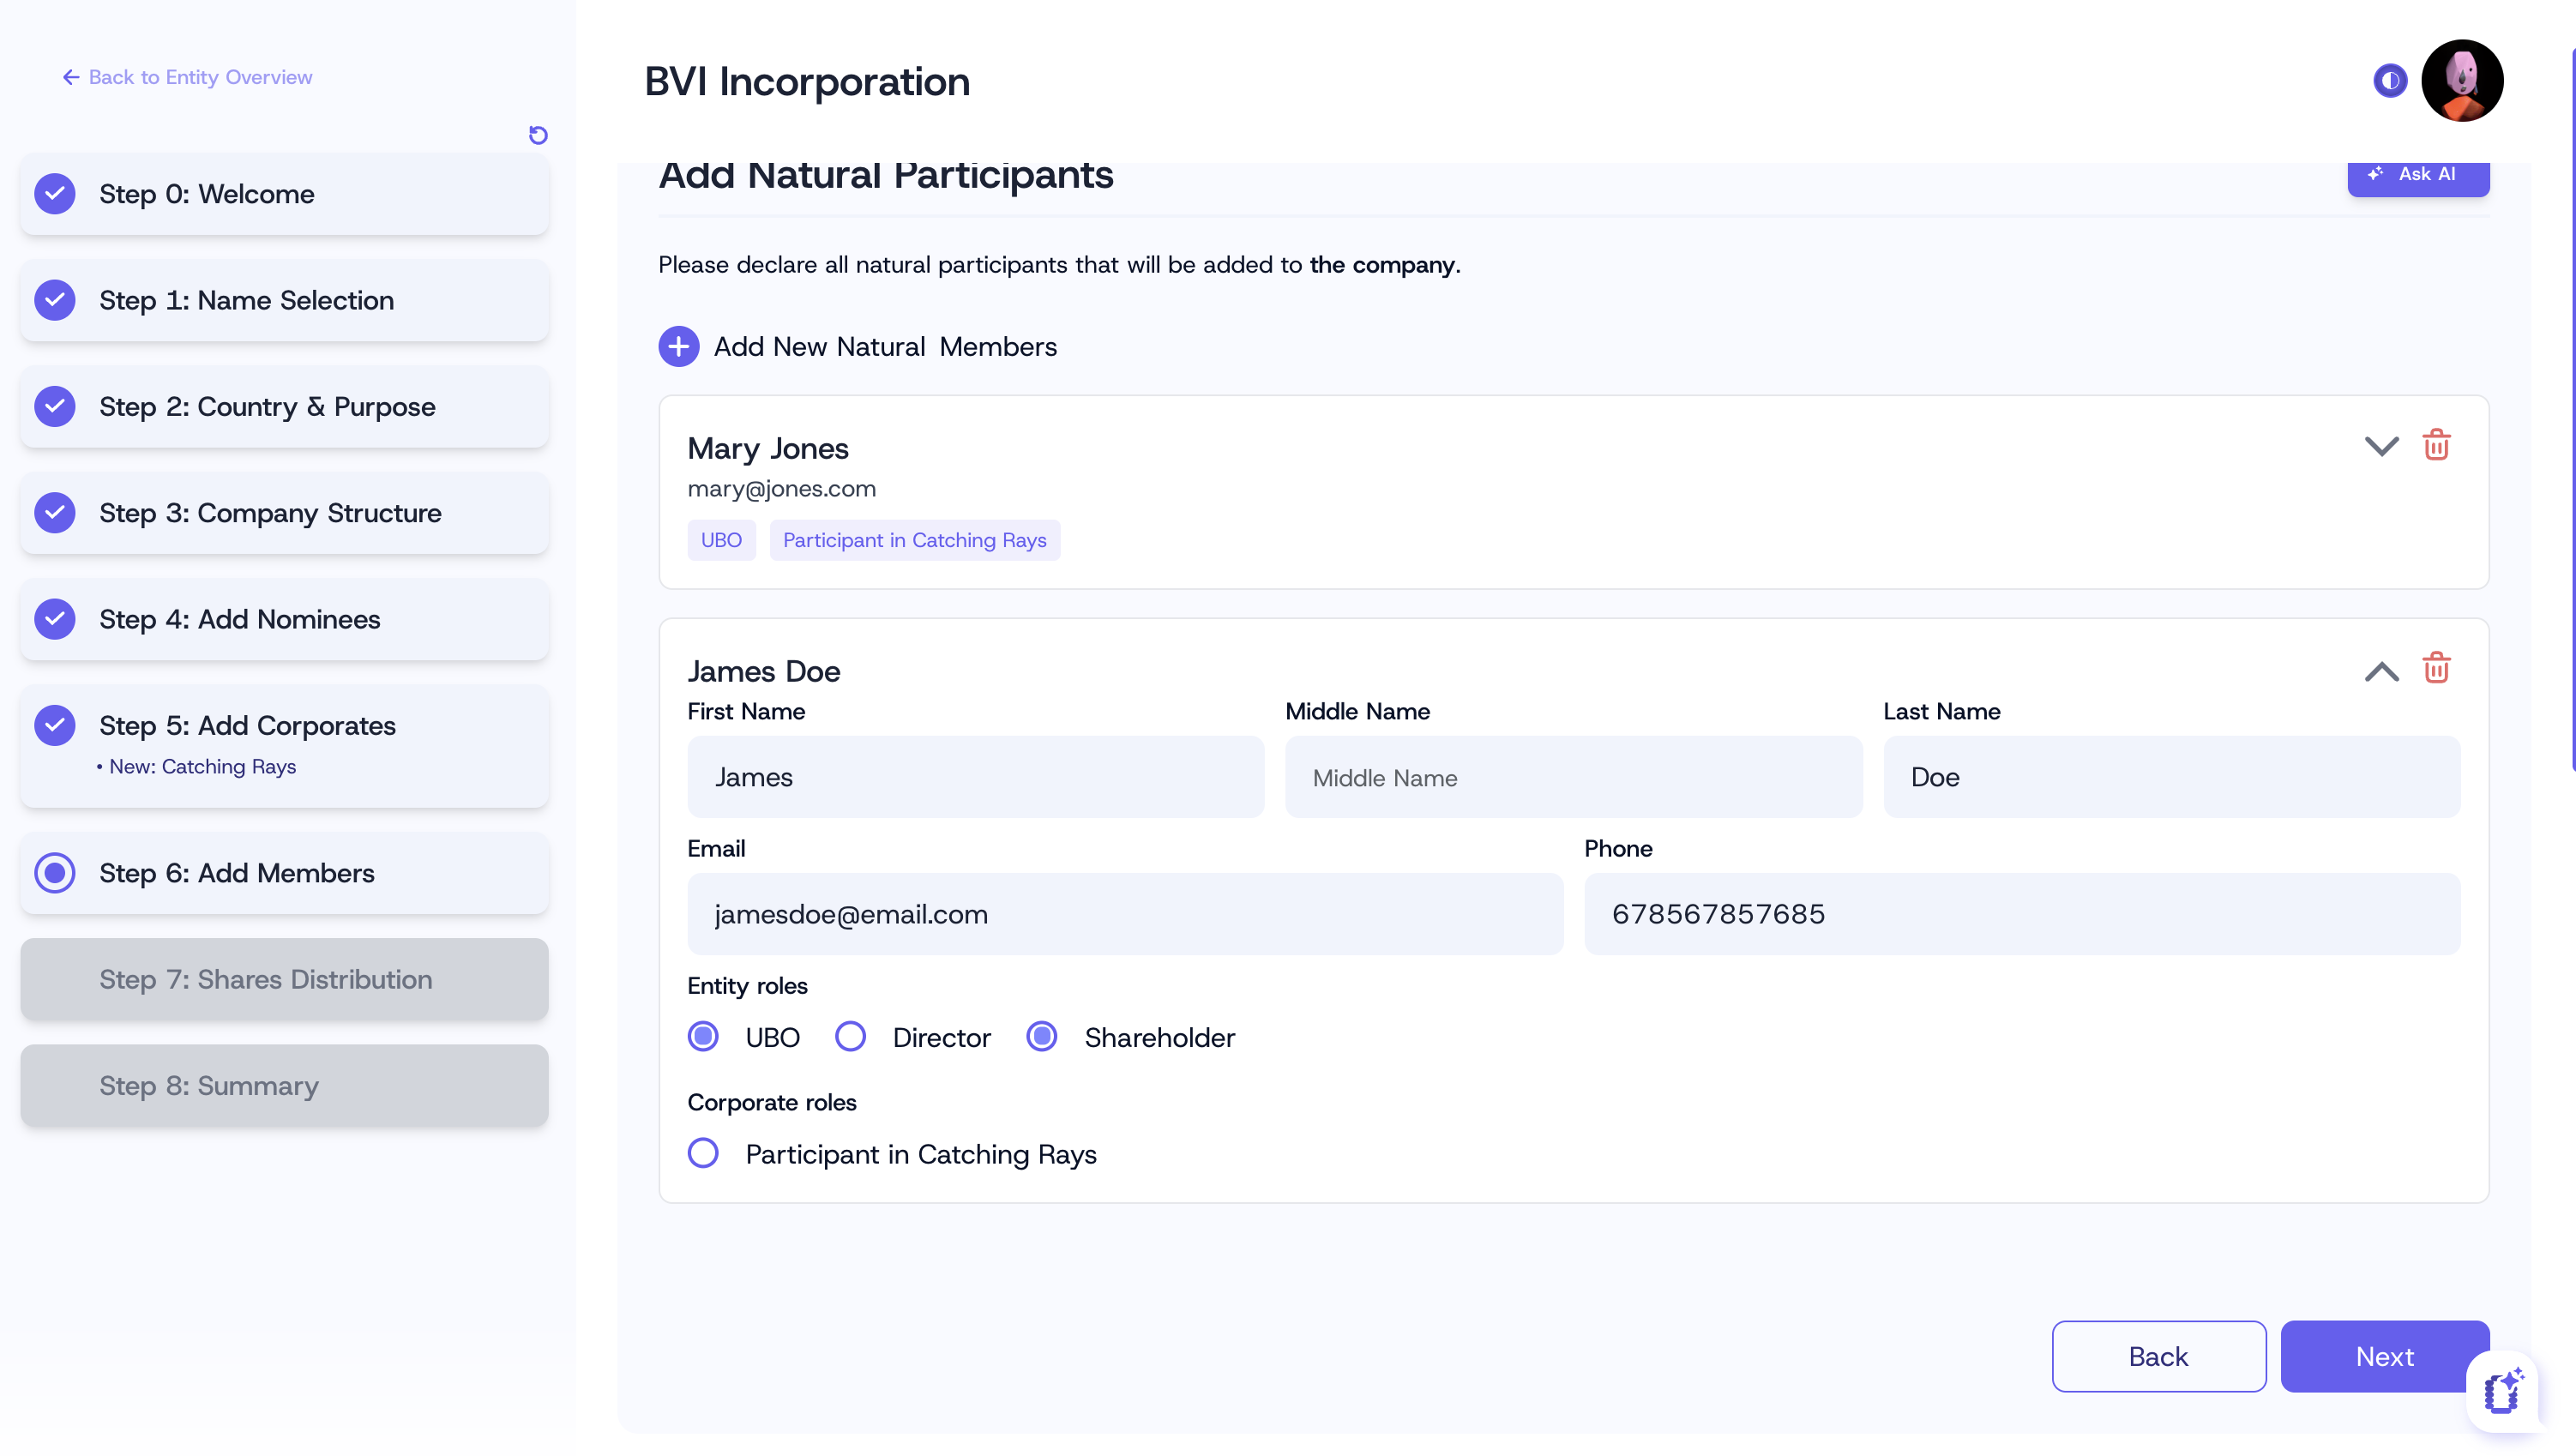Deselect the UBO entity role radio
Screen dimensions: 2576x1456
(x=703, y=1037)
